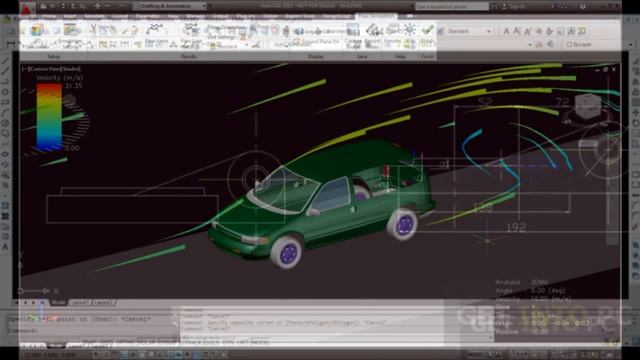The width and height of the screenshot is (640, 360).
Task: Click the line tool icon in left toolbar
Action: coord(5,61)
